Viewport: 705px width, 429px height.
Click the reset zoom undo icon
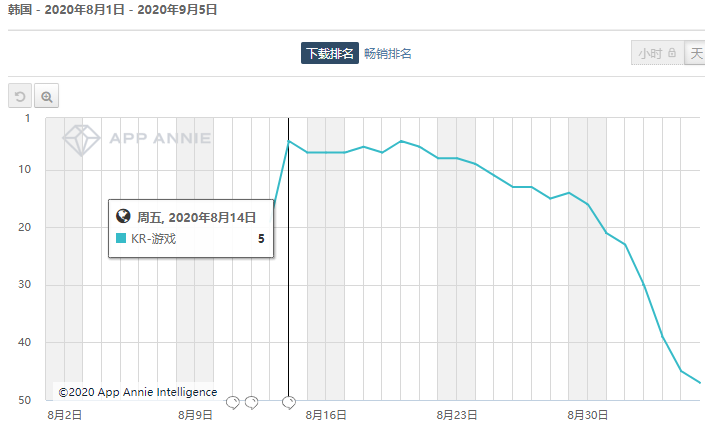20,96
